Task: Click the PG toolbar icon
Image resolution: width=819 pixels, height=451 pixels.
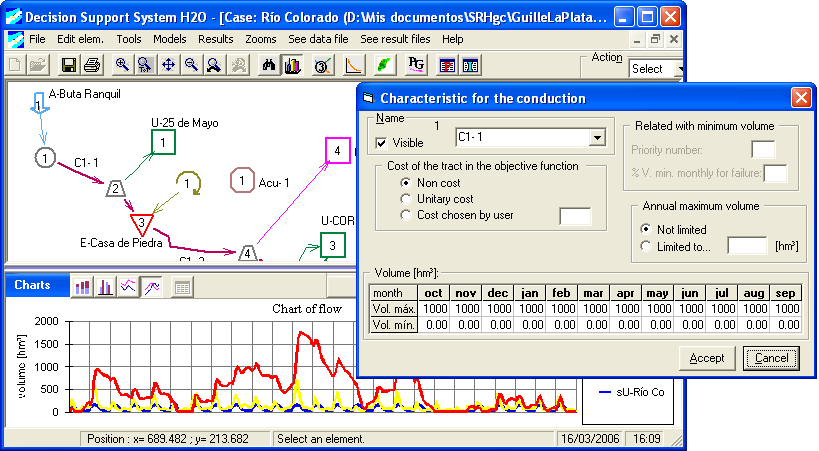Action: click(416, 65)
